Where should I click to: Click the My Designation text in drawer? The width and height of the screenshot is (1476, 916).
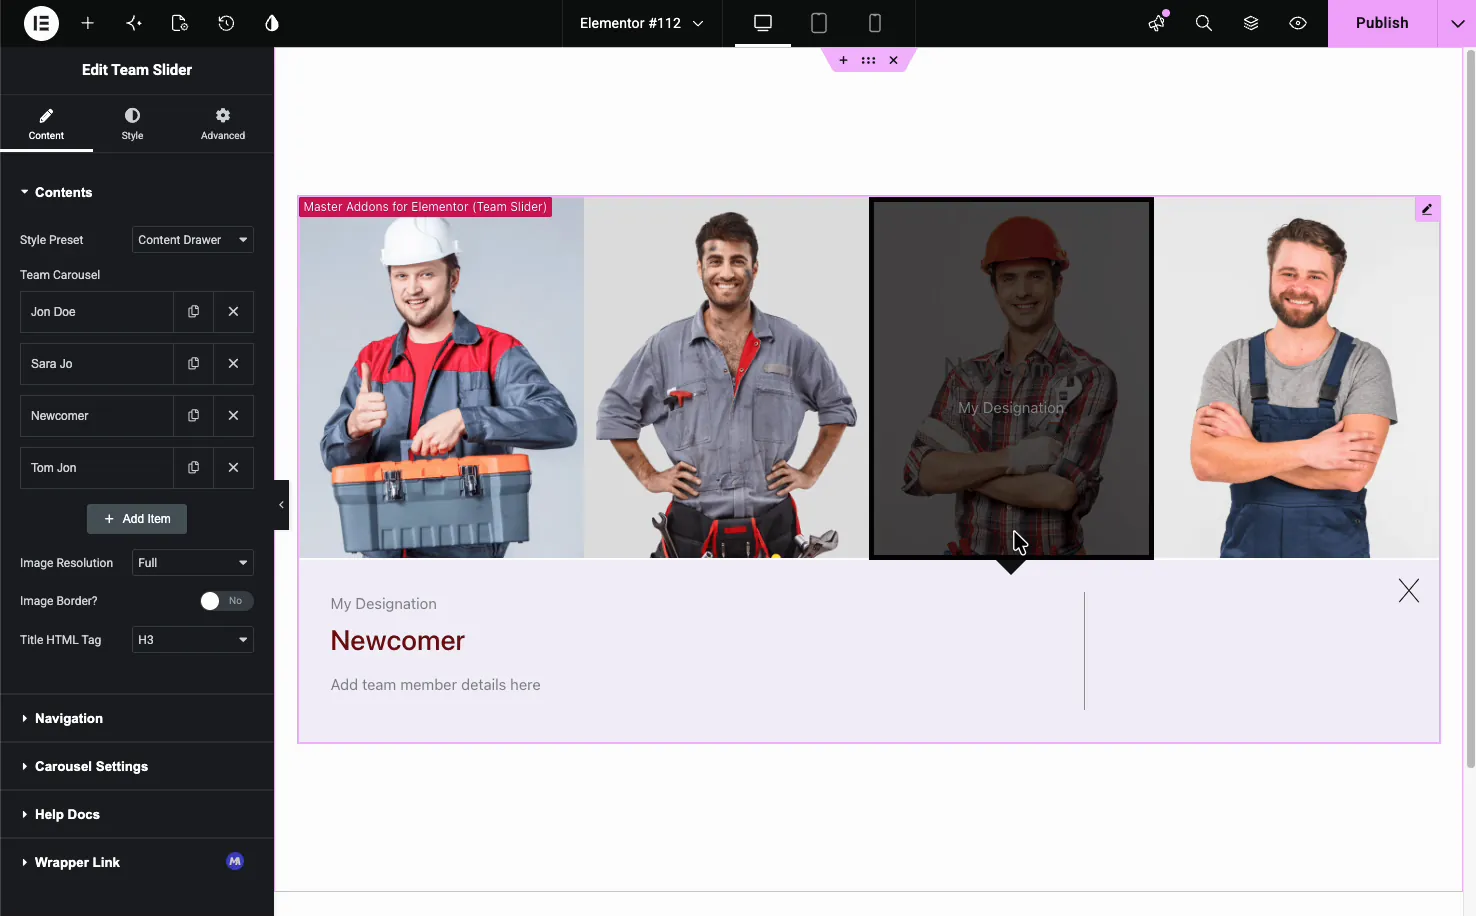click(x=384, y=604)
